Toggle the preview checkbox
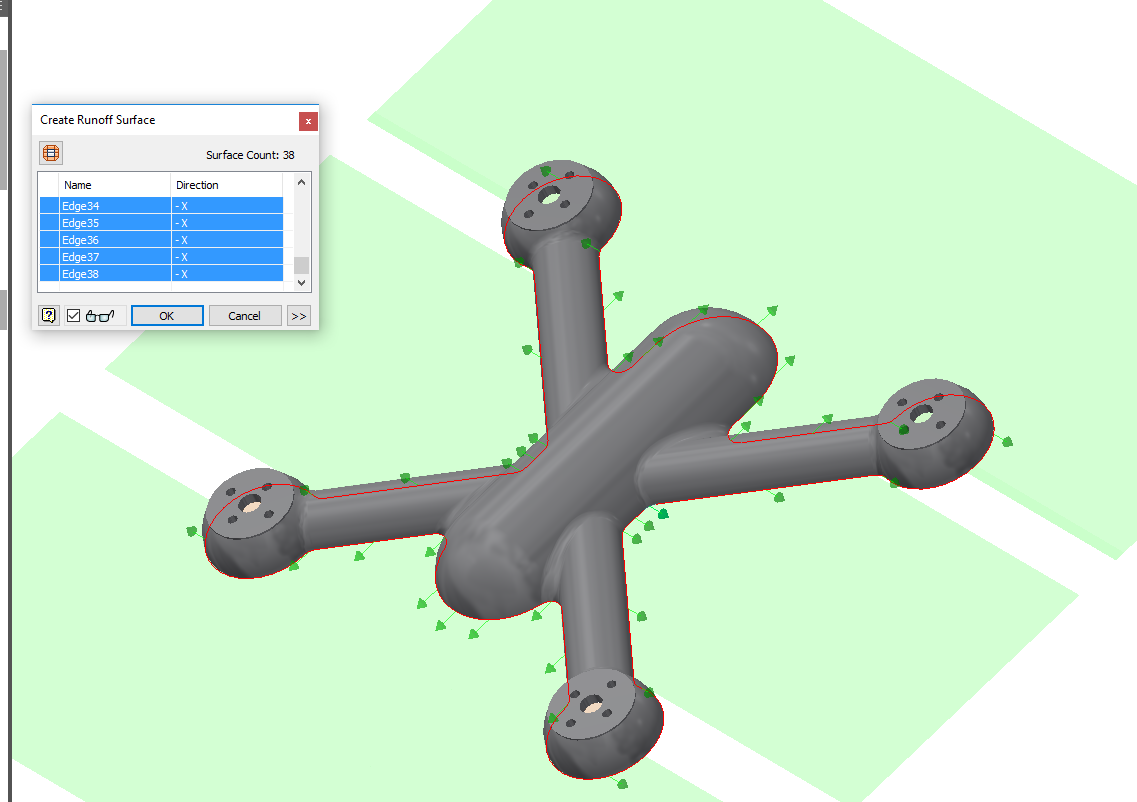The height and width of the screenshot is (802, 1137). coord(73,315)
